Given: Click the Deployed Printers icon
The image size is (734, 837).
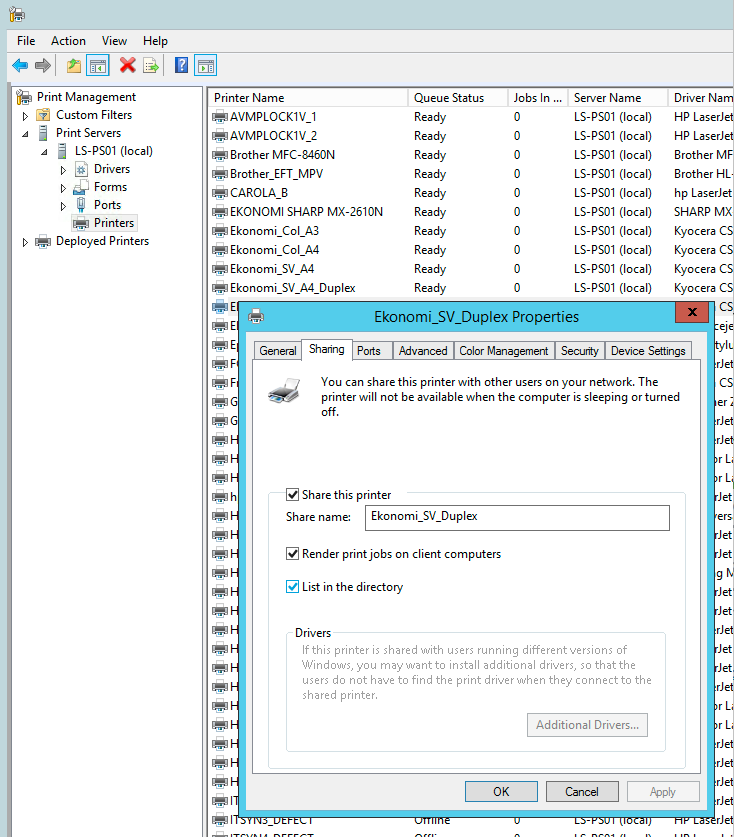Looking at the screenshot, I should point(43,241).
